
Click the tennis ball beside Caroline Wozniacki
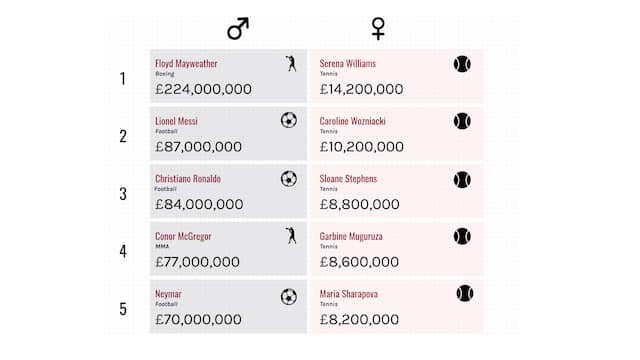(462, 121)
